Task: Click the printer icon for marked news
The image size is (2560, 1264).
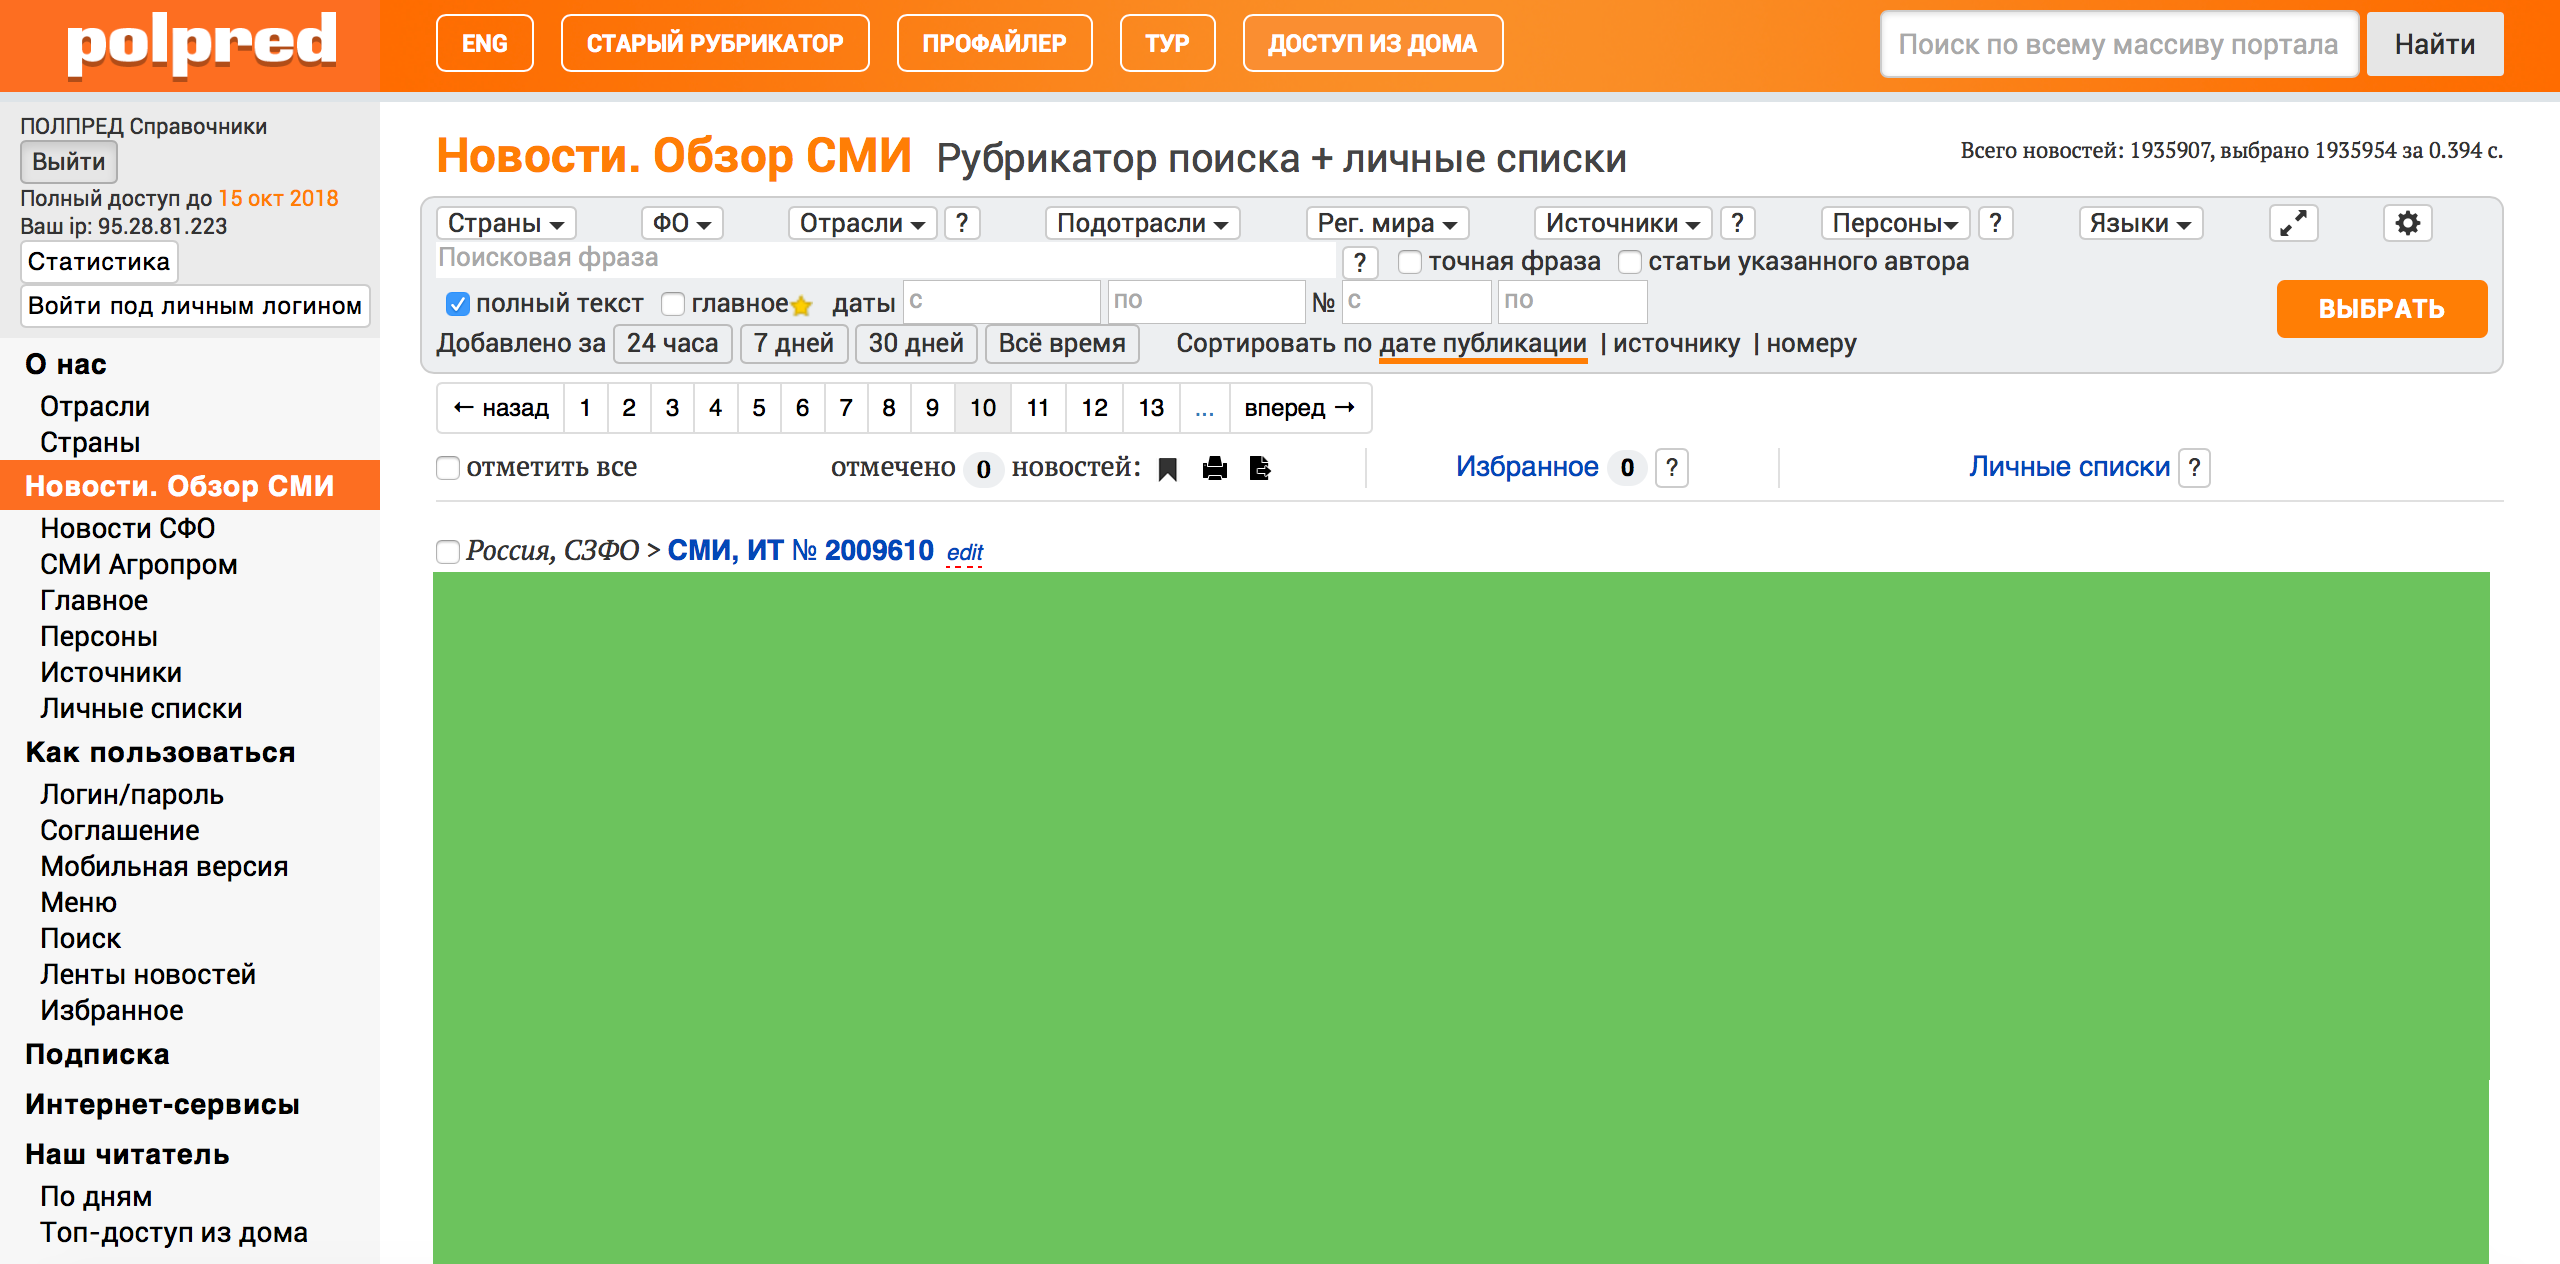Action: [1215, 468]
